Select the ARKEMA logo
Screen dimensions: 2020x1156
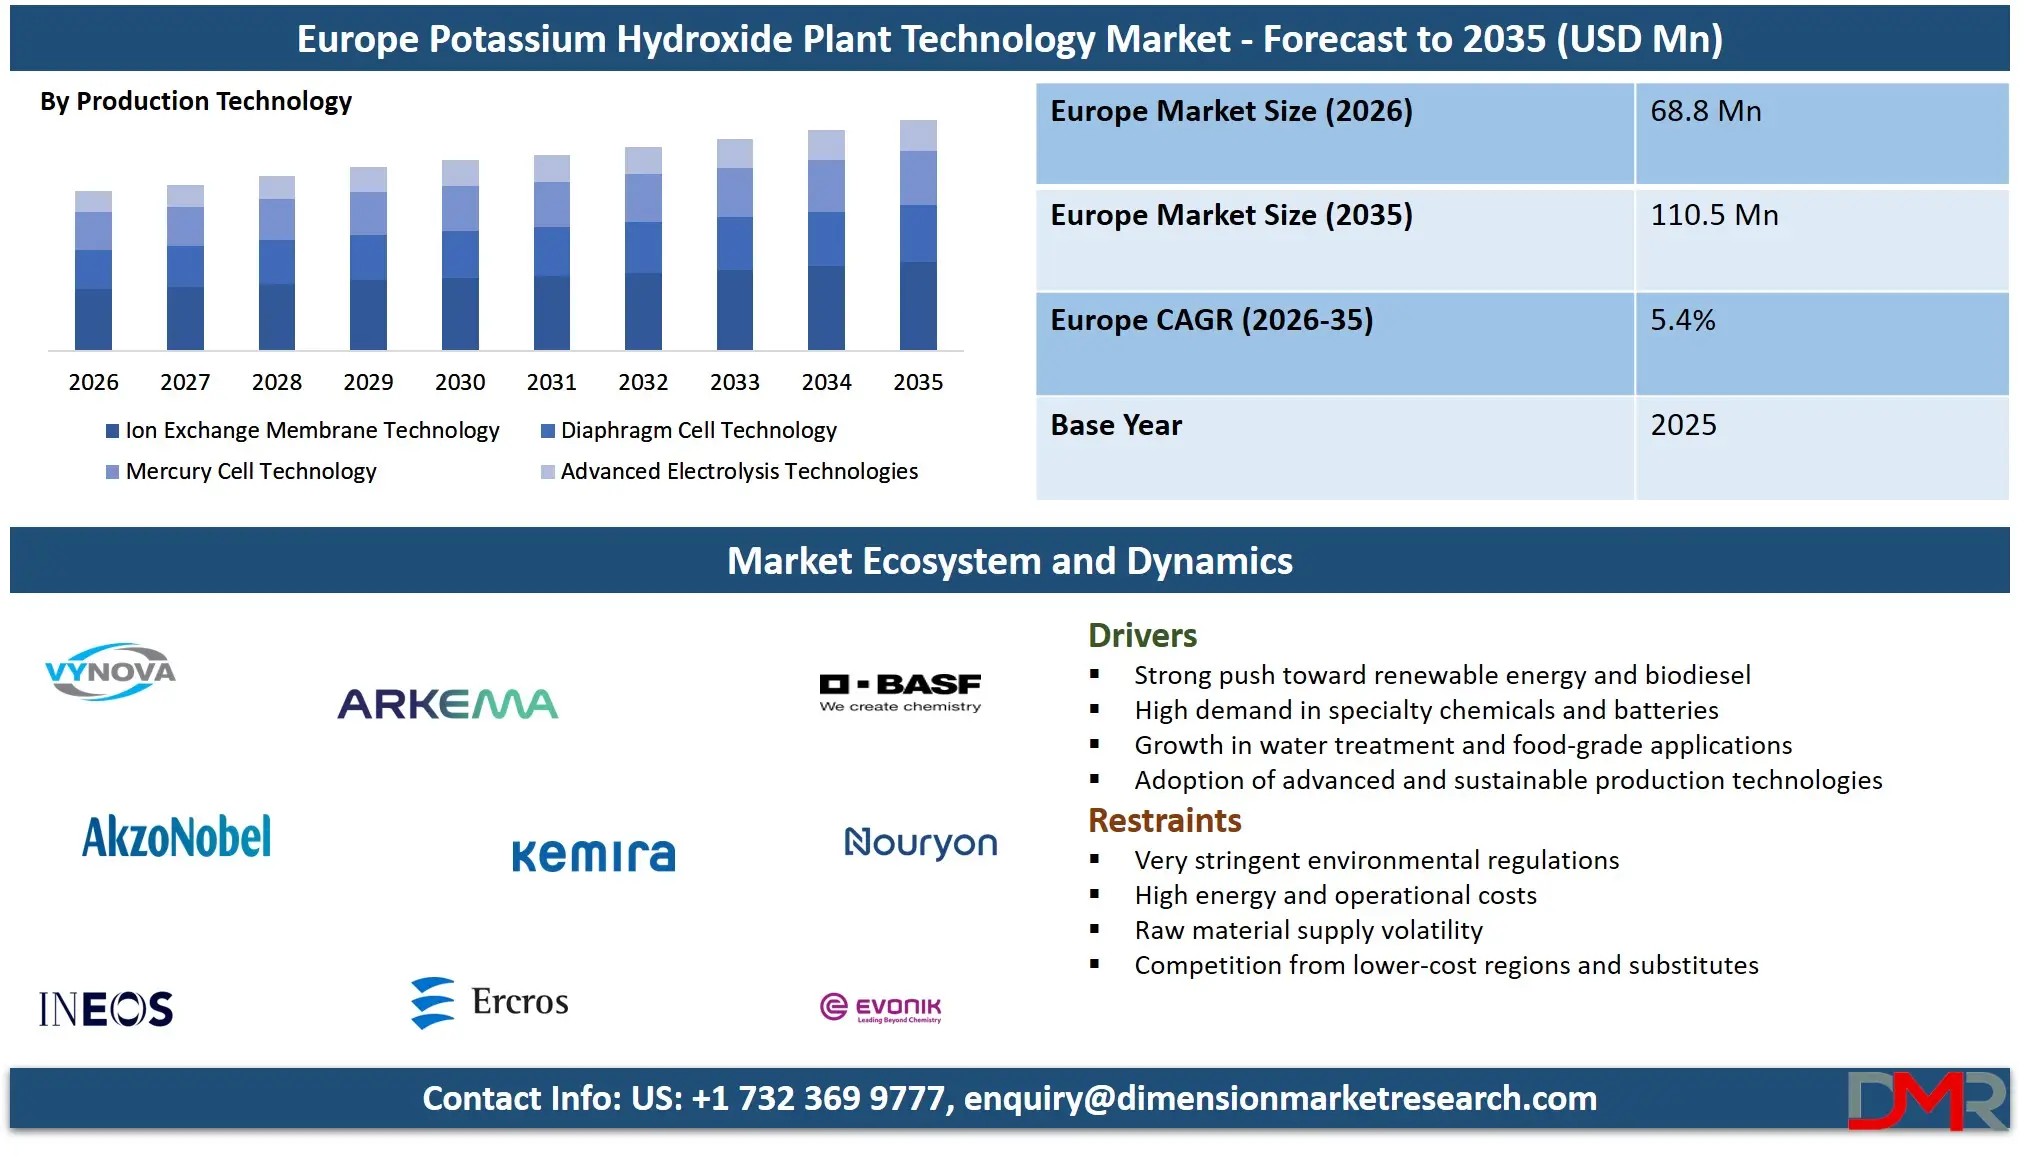point(450,702)
